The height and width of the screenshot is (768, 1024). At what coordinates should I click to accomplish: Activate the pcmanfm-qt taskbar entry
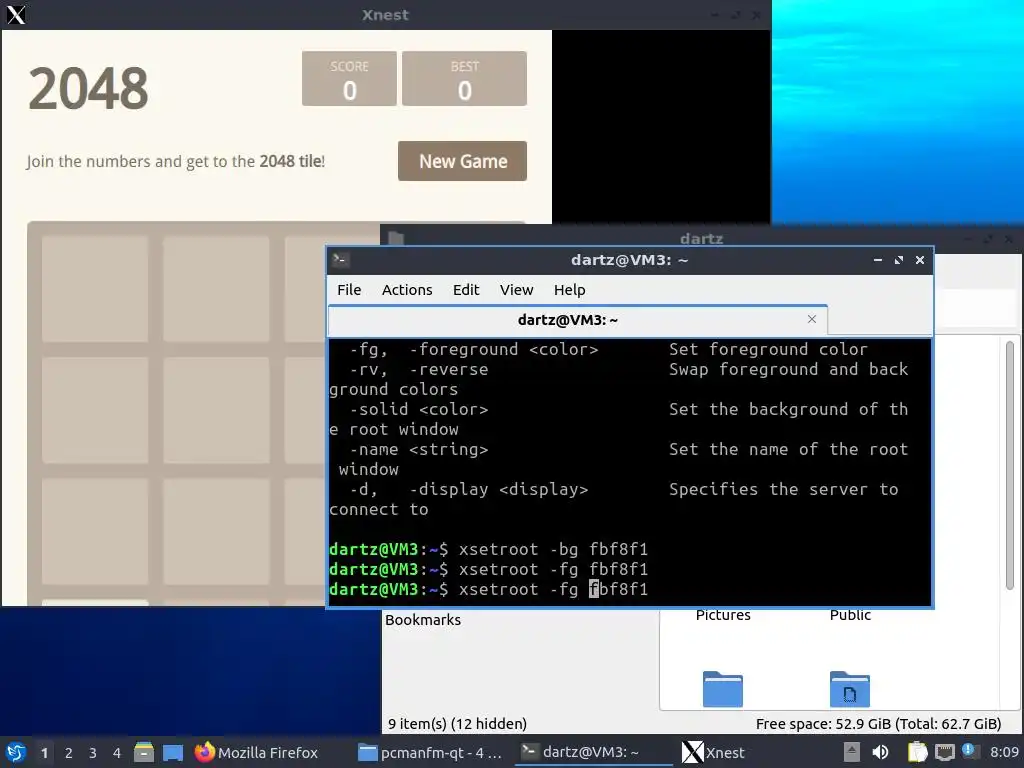pyautogui.click(x=430, y=752)
